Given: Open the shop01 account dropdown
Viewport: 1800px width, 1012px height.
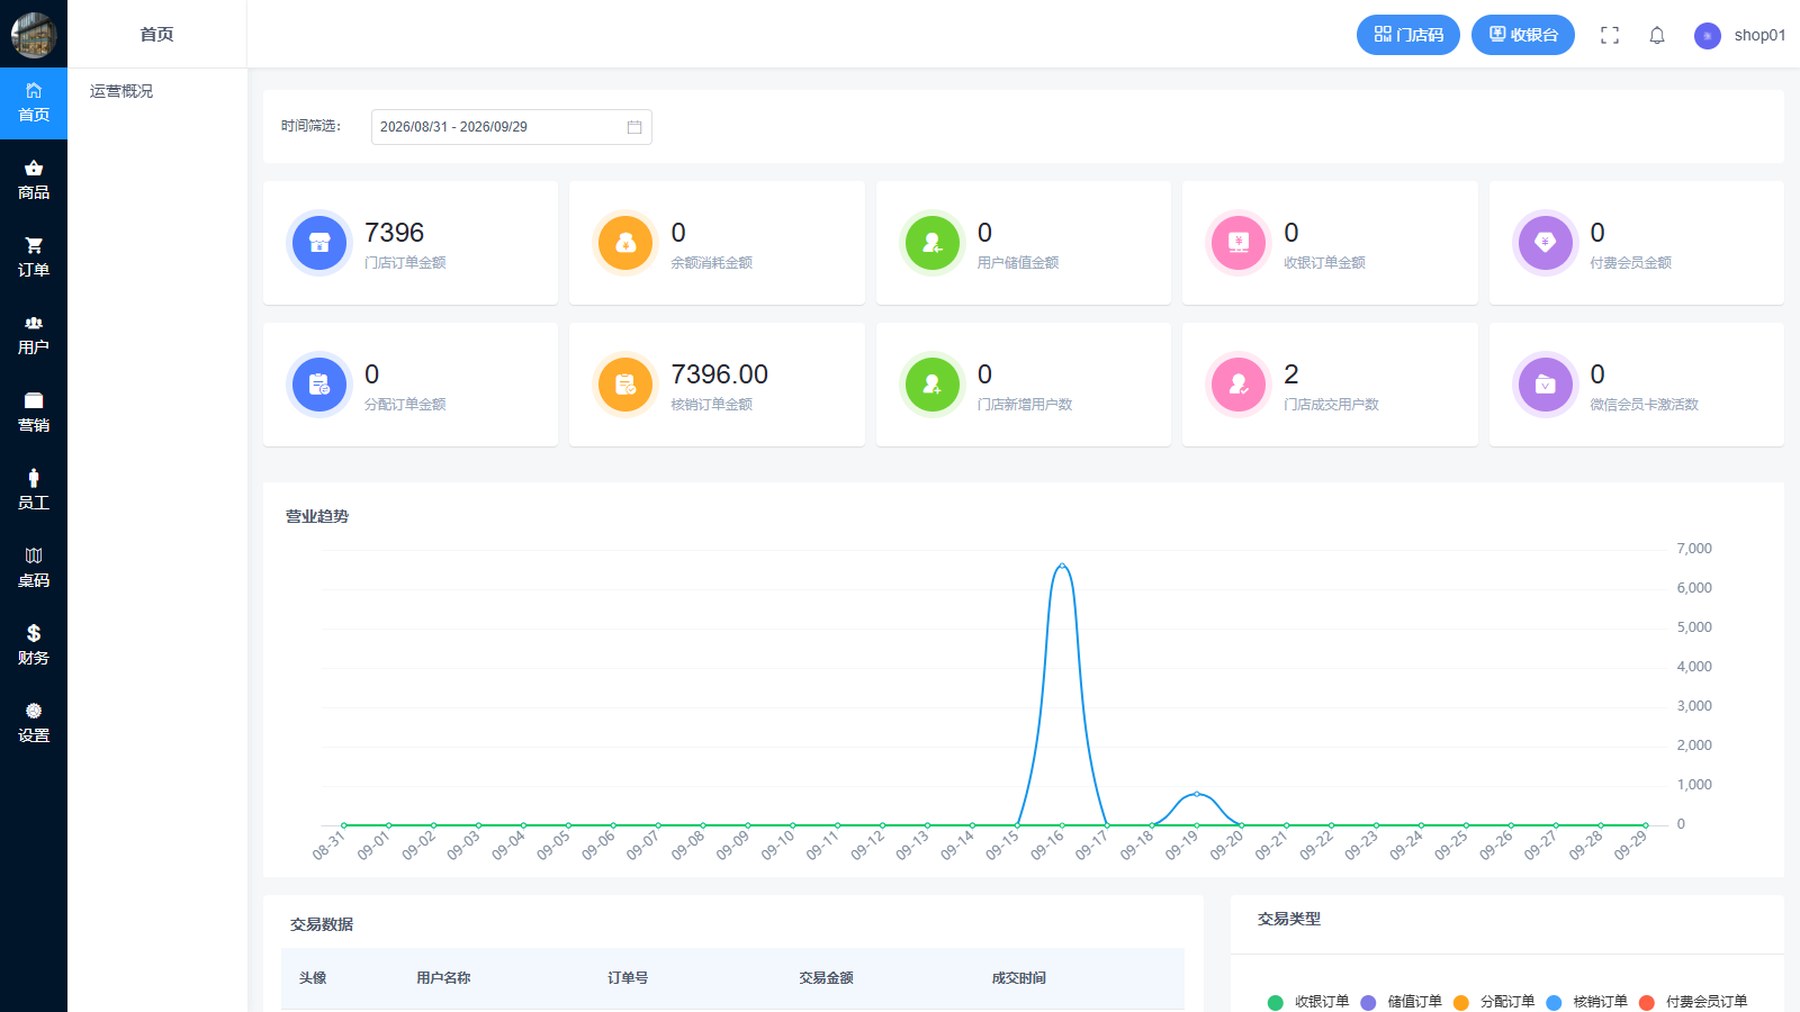Looking at the screenshot, I should (x=1760, y=35).
